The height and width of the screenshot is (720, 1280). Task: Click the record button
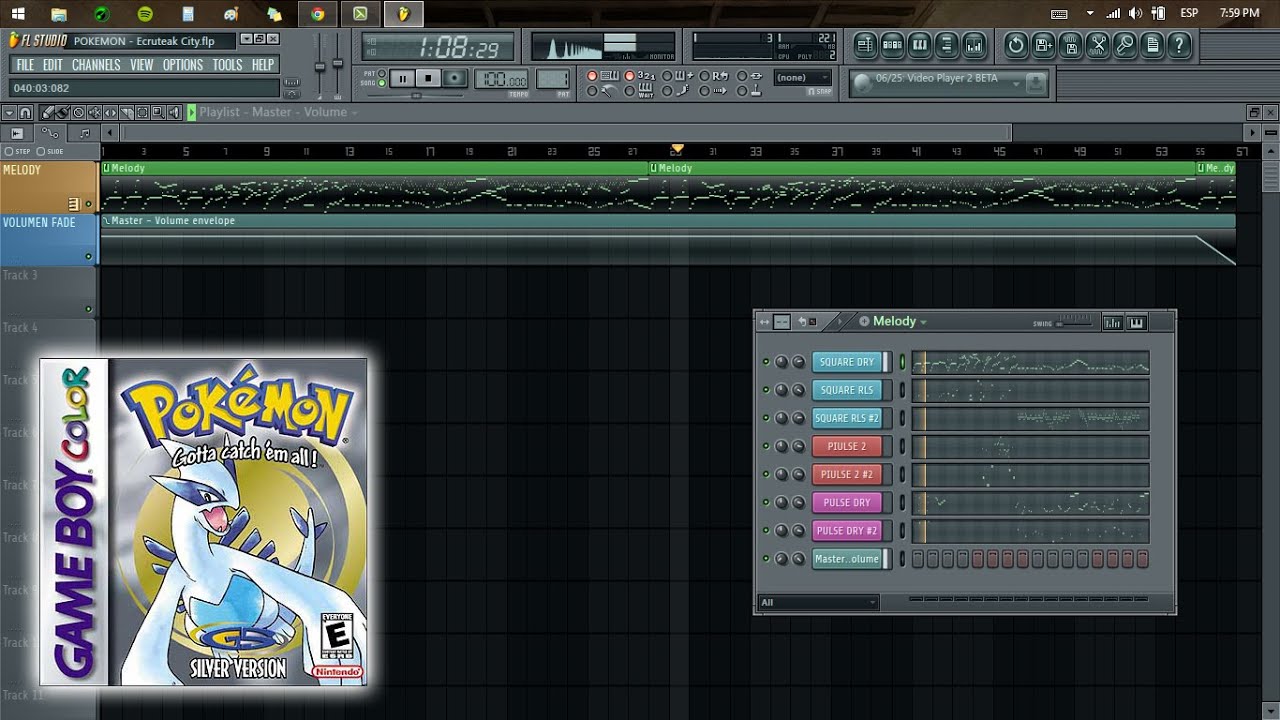(x=454, y=78)
